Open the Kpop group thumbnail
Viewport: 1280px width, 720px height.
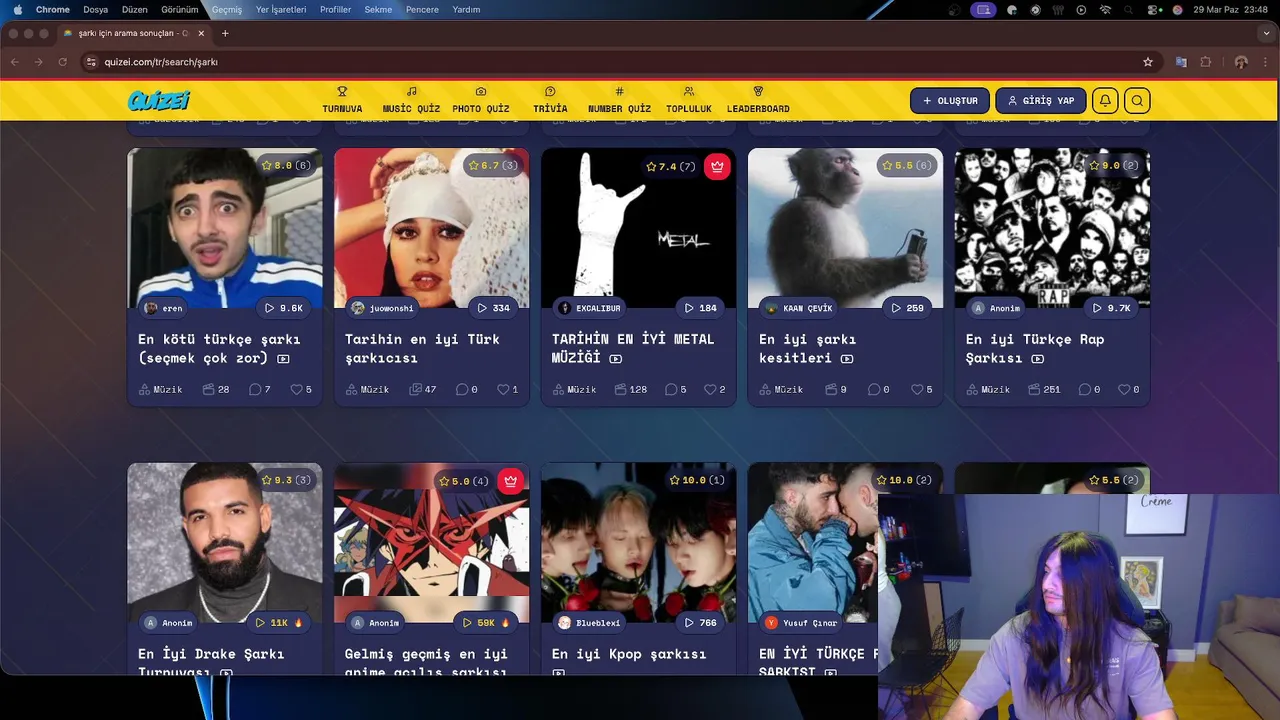(x=638, y=542)
